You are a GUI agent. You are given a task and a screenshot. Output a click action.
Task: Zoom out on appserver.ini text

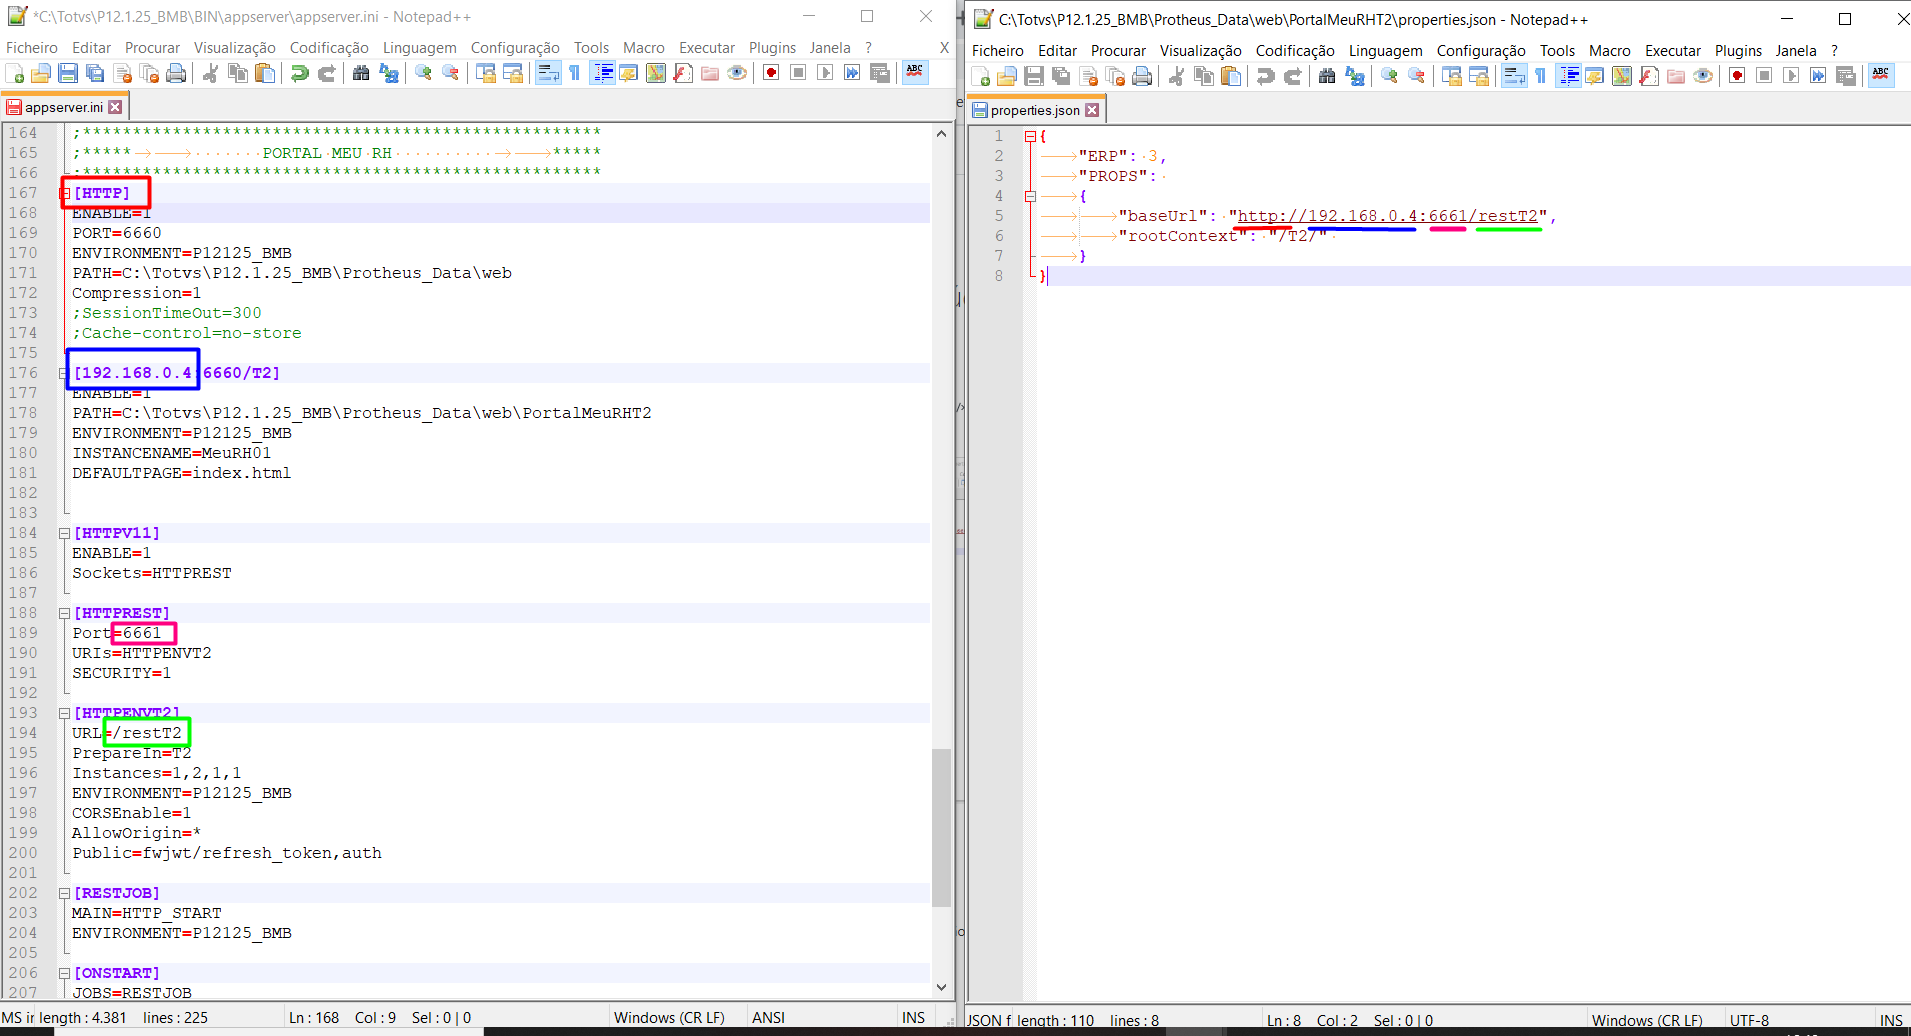coord(451,73)
